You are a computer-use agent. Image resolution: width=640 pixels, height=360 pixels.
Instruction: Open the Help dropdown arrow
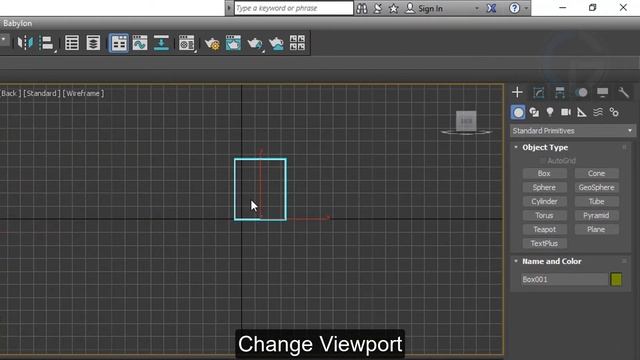(x=526, y=8)
